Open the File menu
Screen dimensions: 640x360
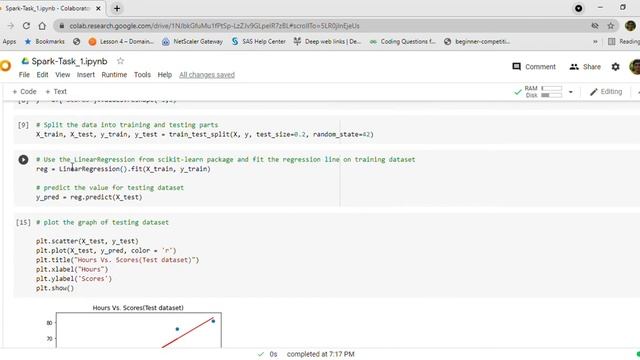click(x=24, y=75)
